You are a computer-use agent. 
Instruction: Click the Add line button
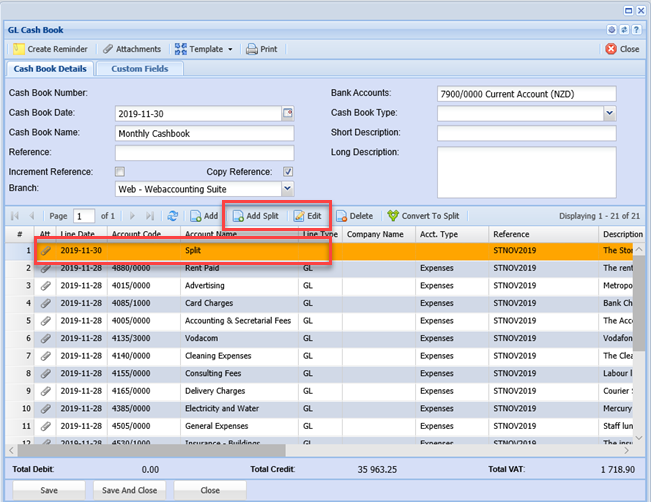(x=204, y=216)
